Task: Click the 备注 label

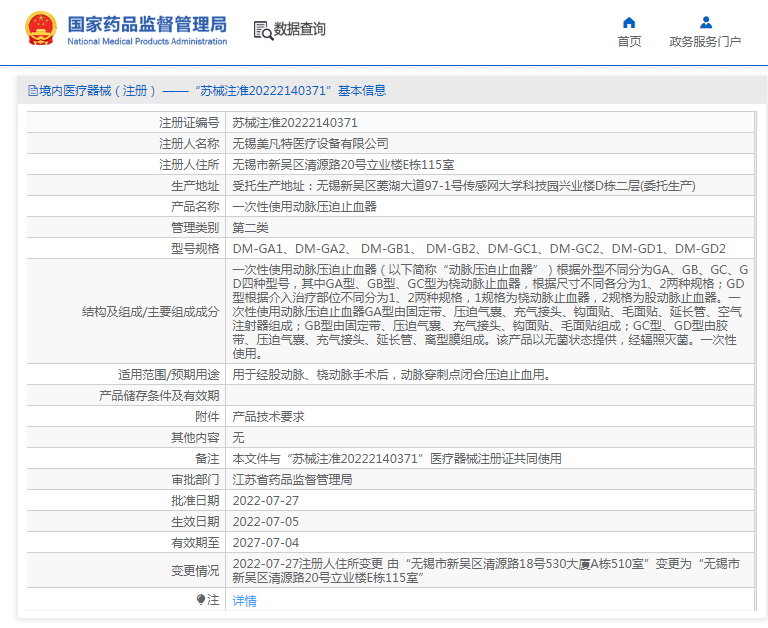Action: (x=207, y=459)
